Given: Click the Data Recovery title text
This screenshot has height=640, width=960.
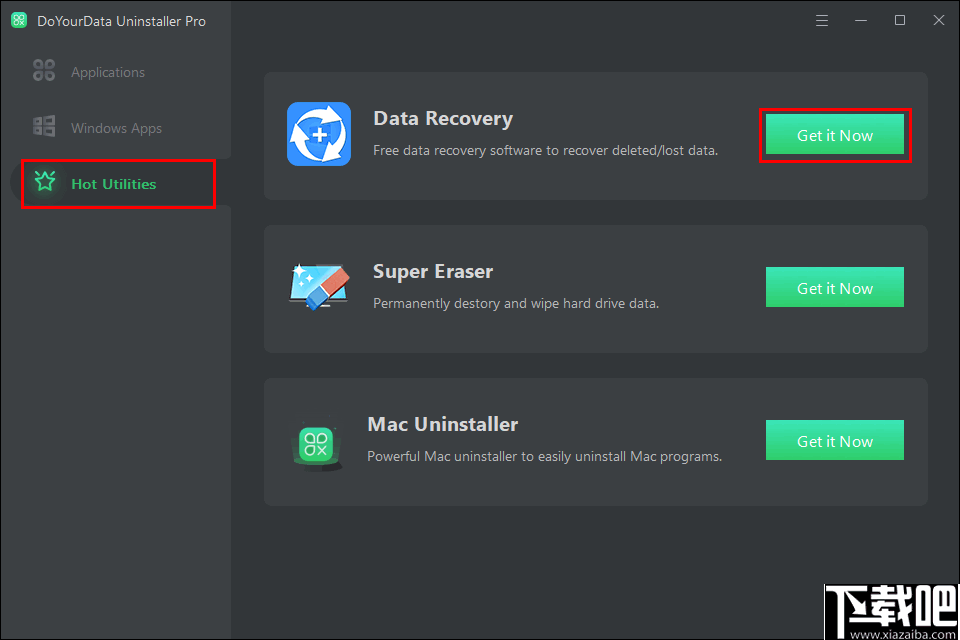Looking at the screenshot, I should pyautogui.click(x=443, y=118).
